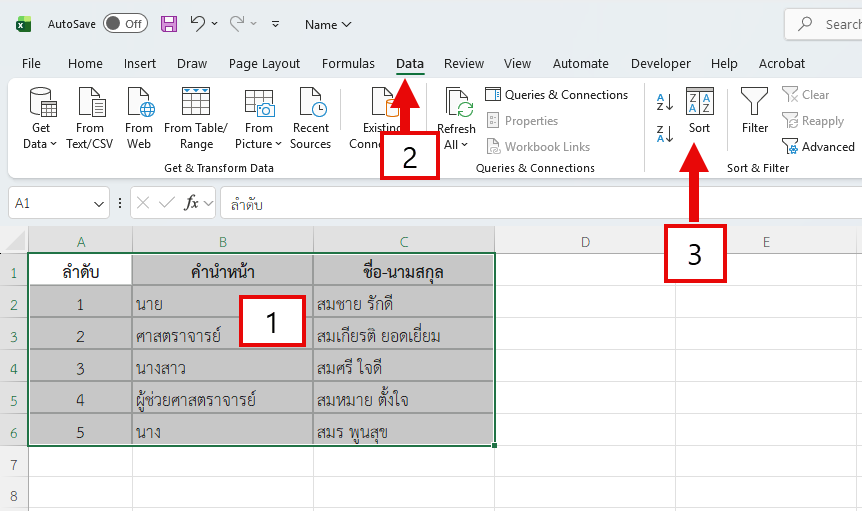Open the Get Data menu
The image size is (862, 511).
[41, 118]
